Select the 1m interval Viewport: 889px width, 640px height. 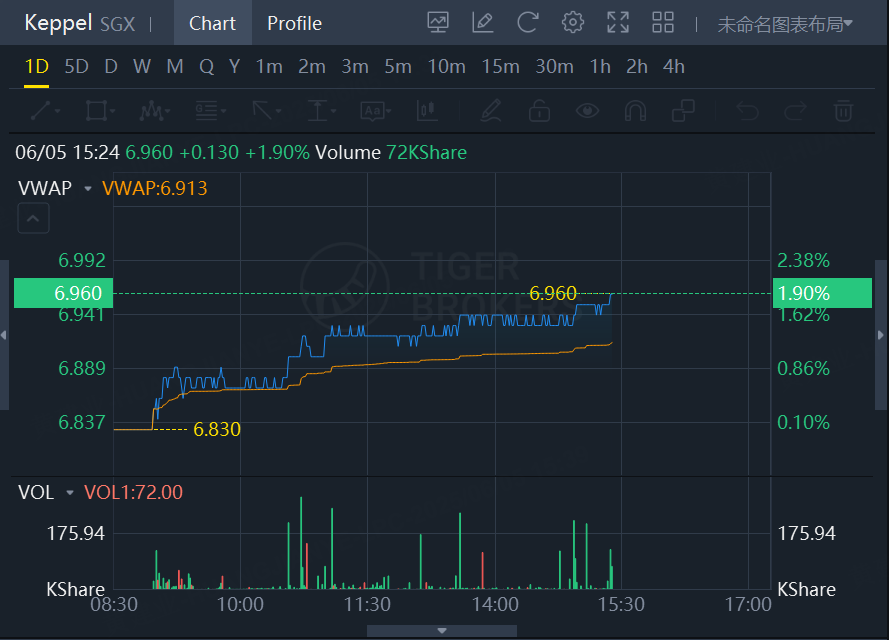269,67
